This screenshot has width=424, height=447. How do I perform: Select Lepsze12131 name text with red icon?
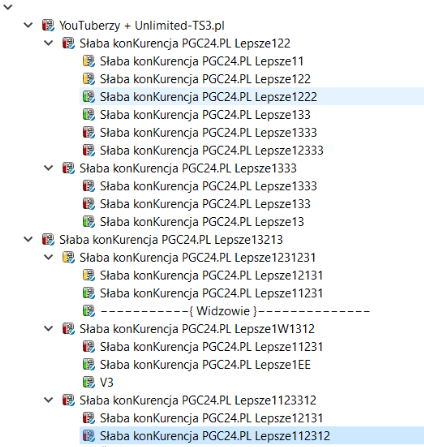212,418
